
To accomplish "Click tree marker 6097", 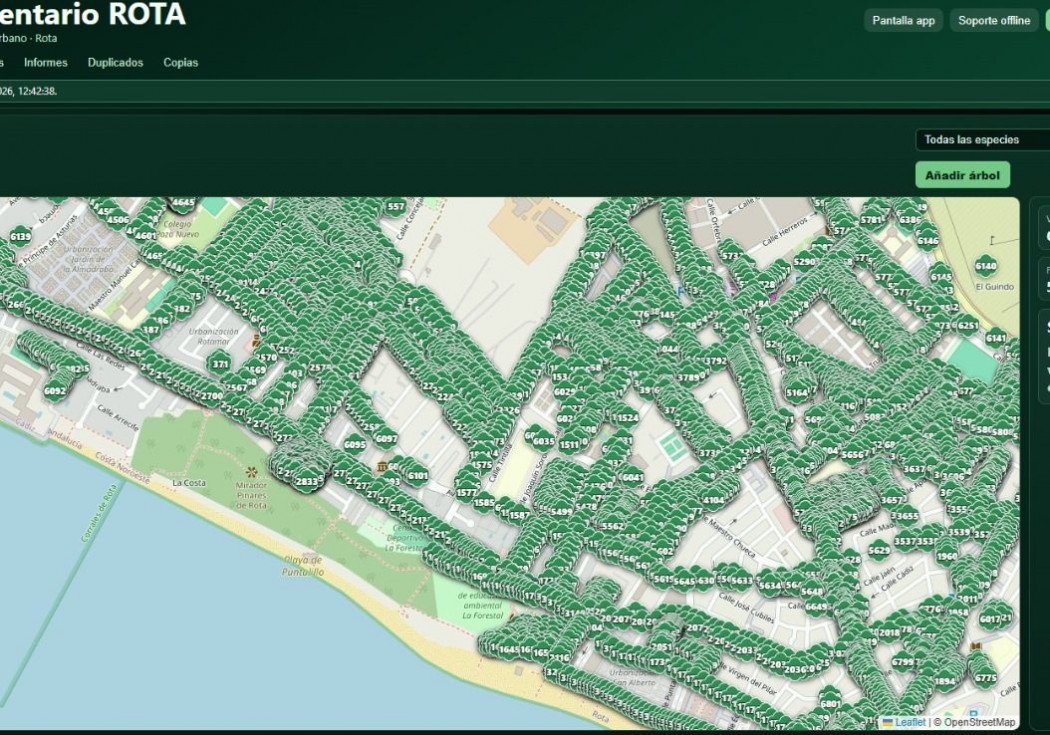I will click(x=386, y=438).
